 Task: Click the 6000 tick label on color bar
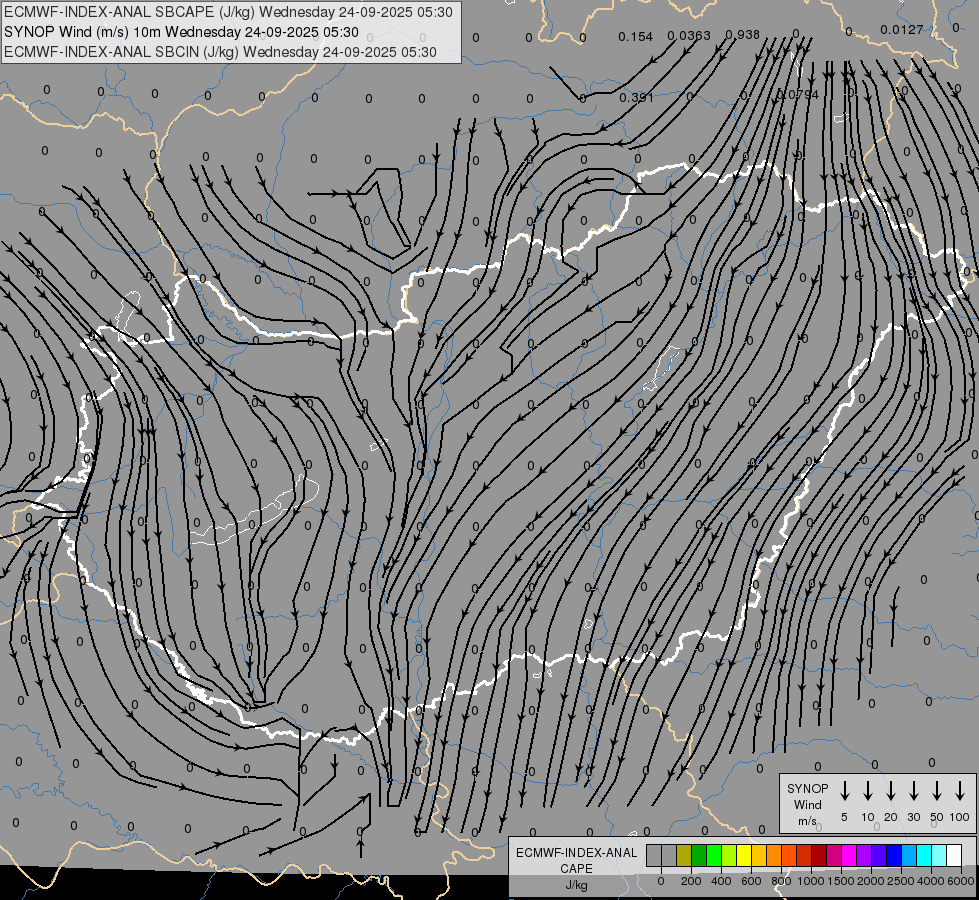[961, 881]
